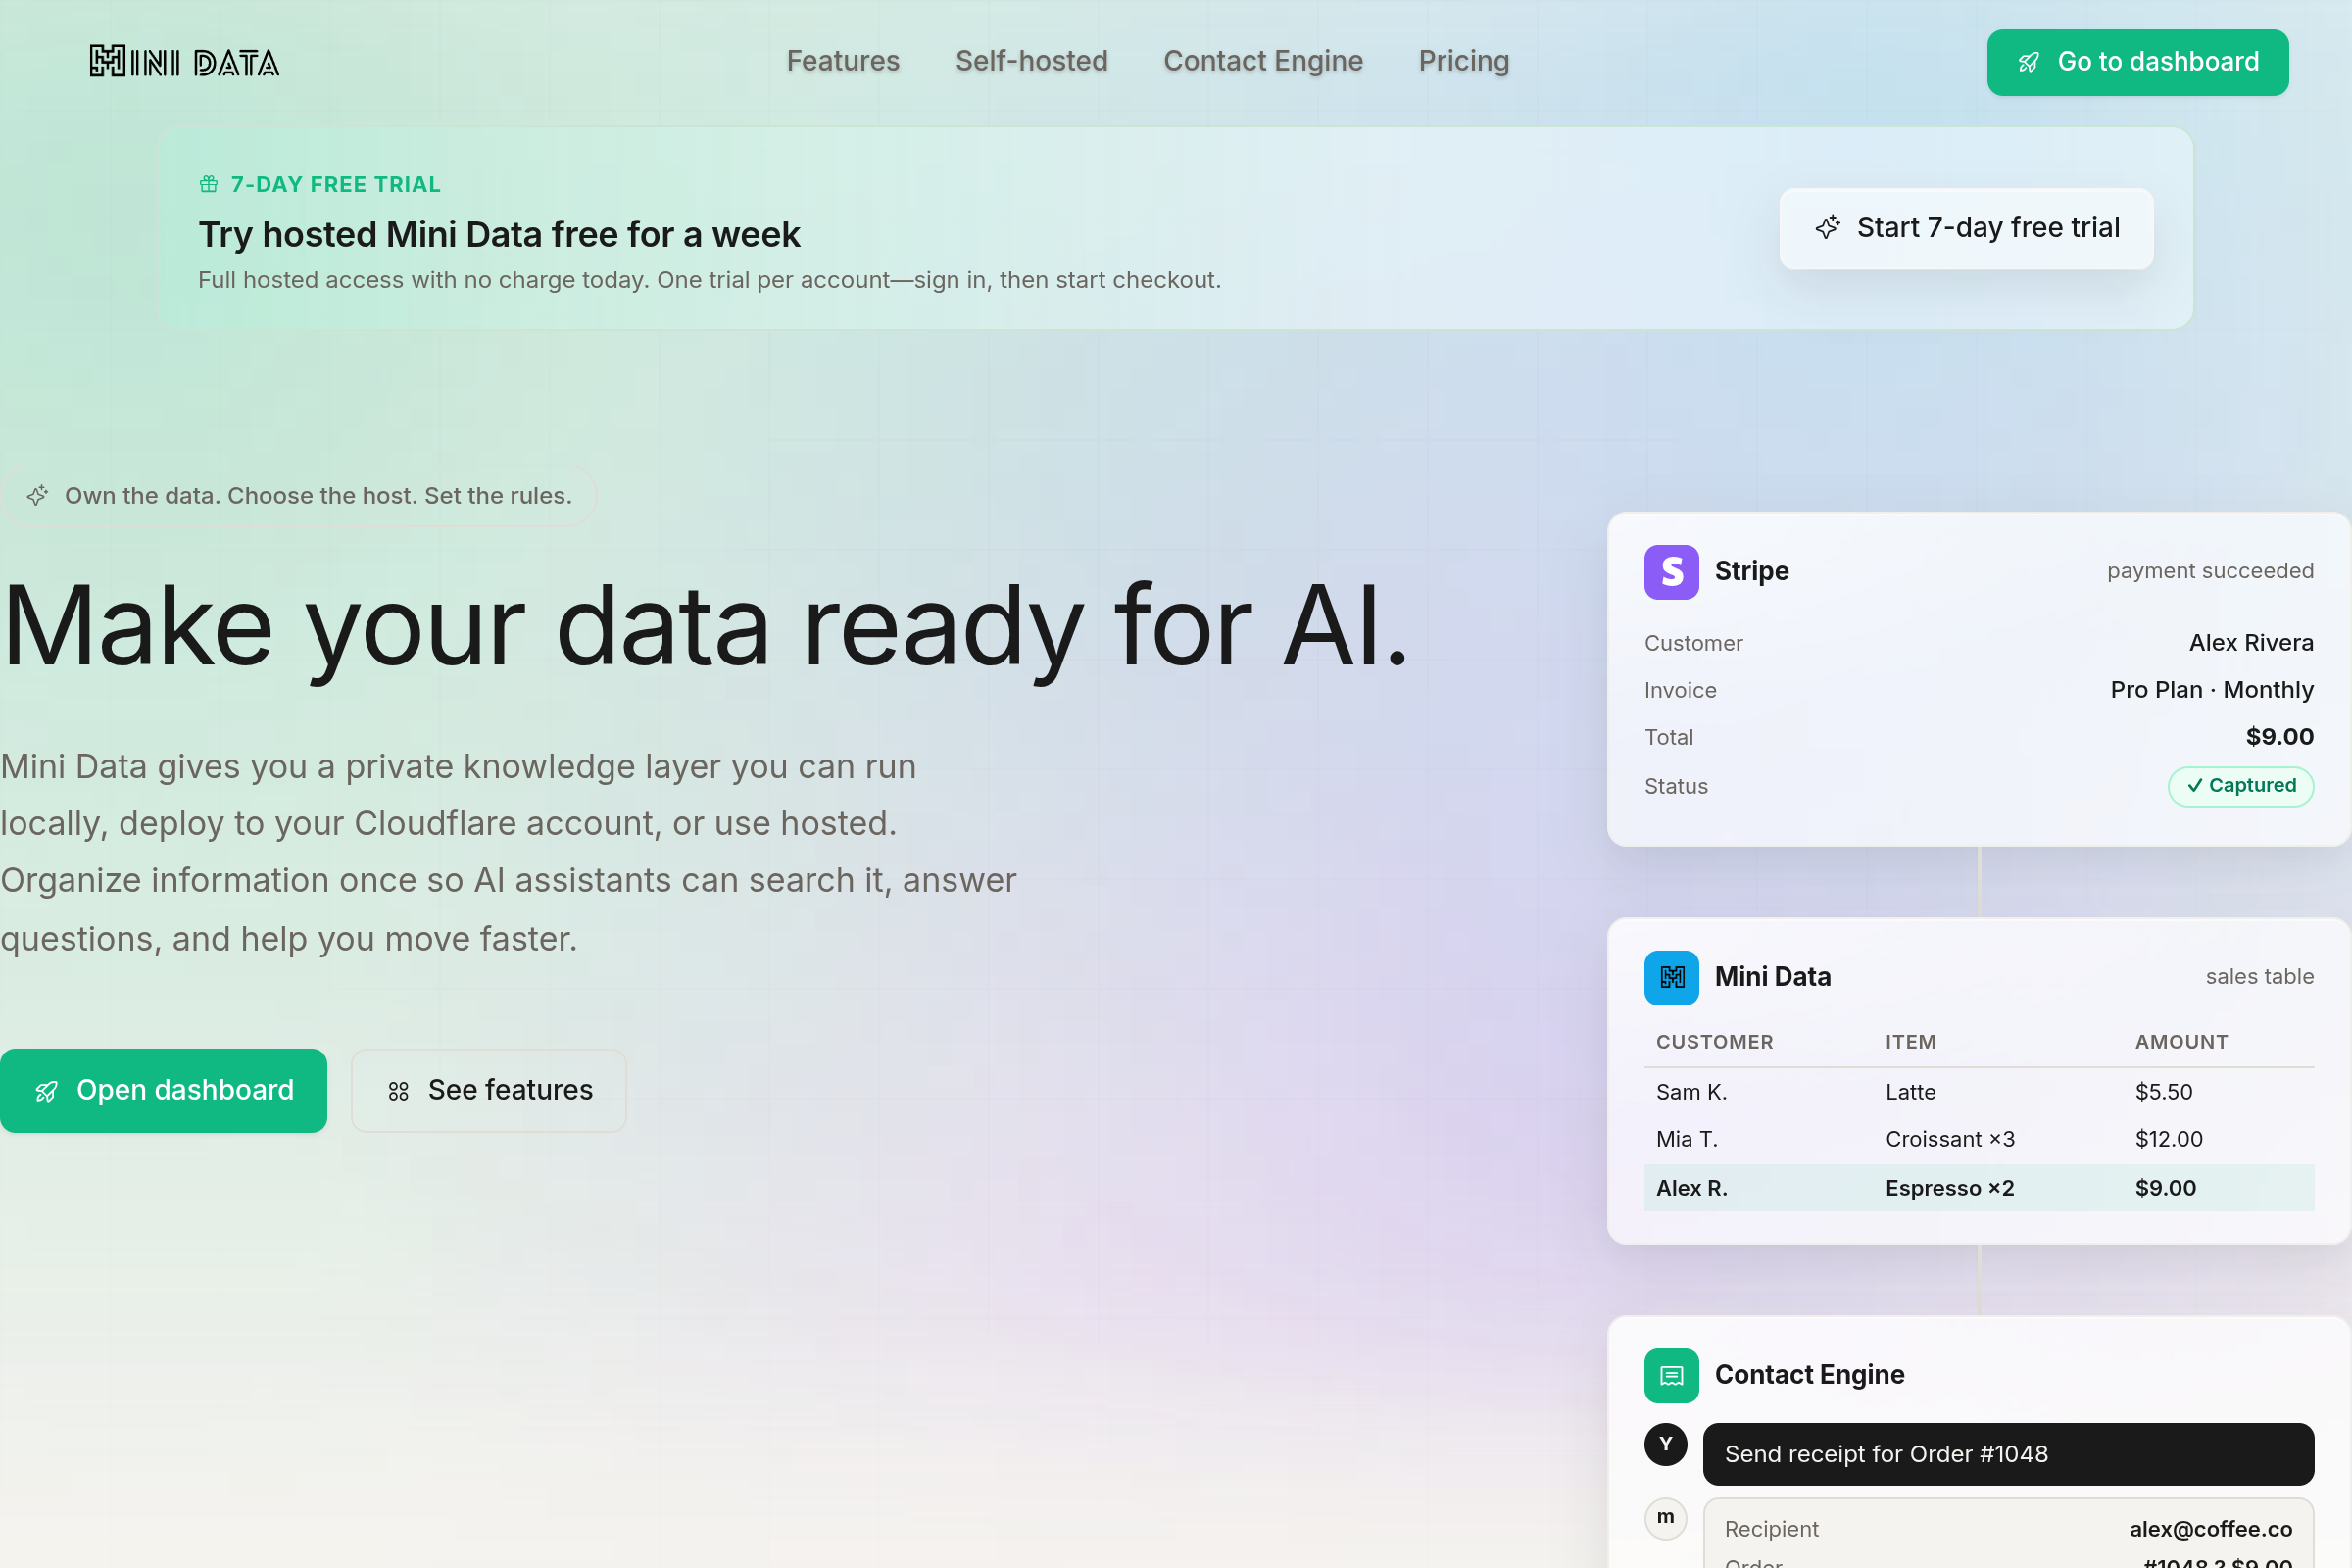Screen dimensions: 2352x1568
Task: Click the "alex@coffee.co" recipient value
Action: pos(2210,1529)
